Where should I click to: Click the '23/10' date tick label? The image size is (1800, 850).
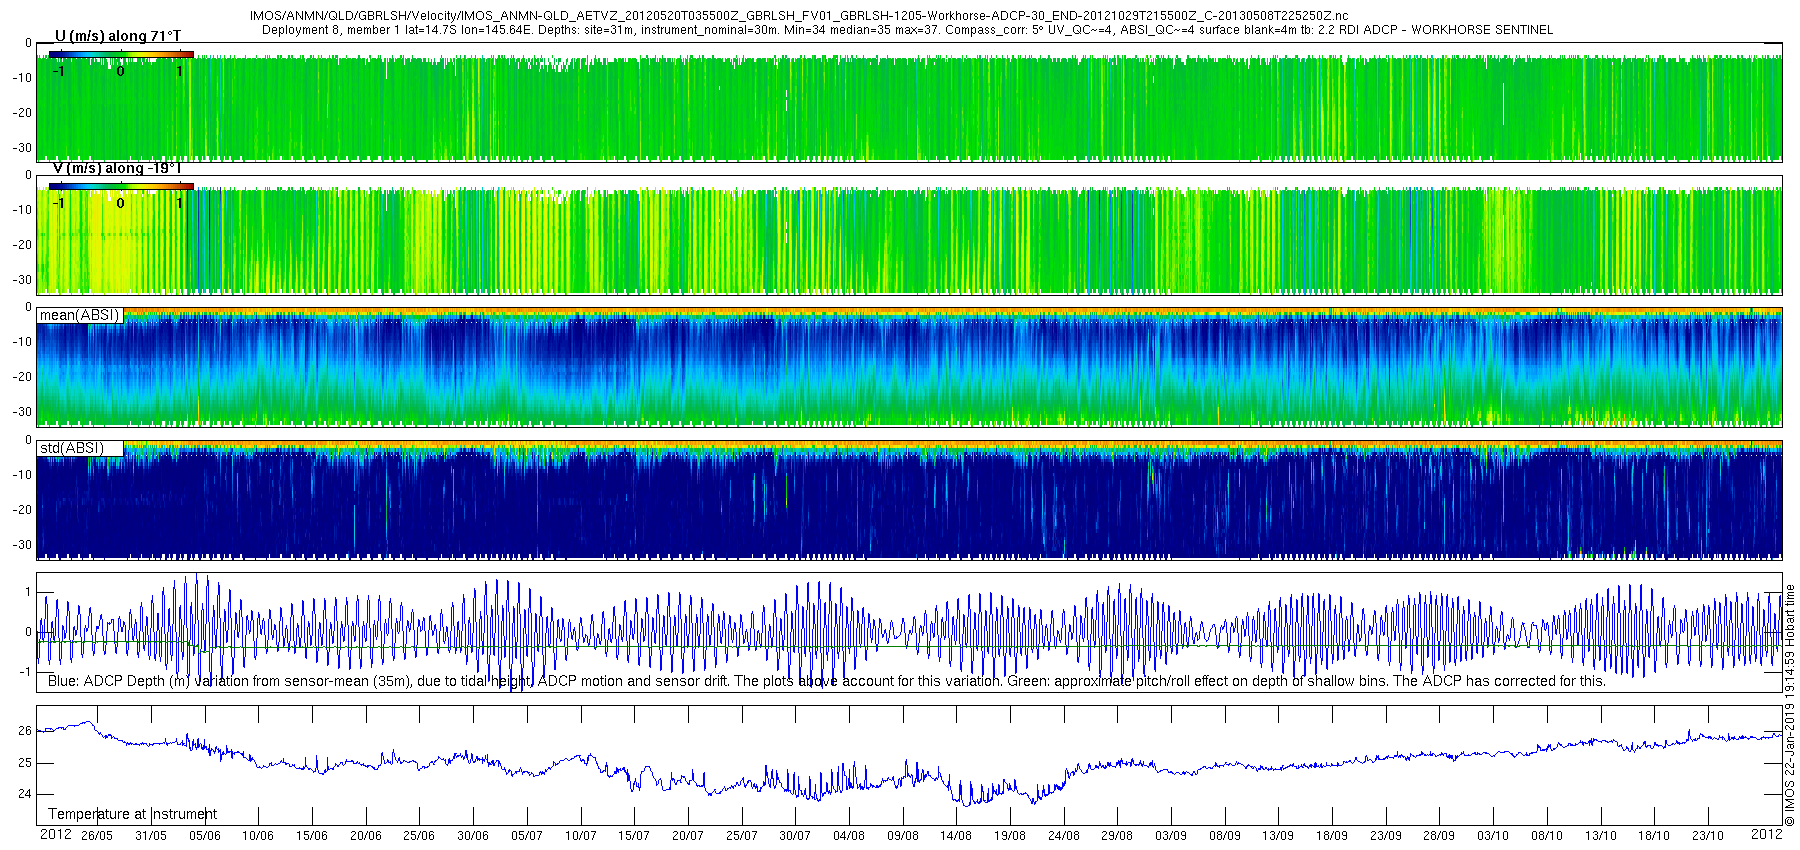1708,836
